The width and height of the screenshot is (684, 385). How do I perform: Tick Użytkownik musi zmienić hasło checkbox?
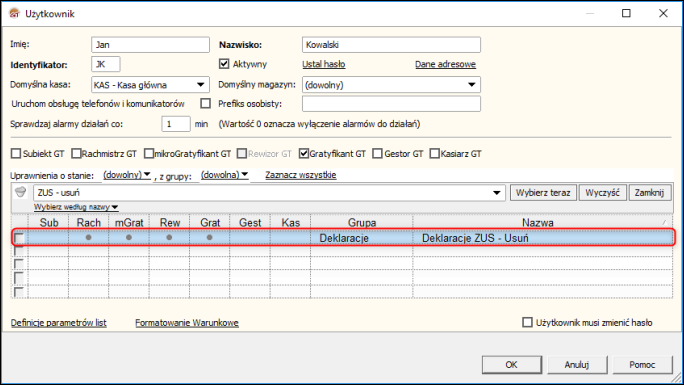point(527,322)
